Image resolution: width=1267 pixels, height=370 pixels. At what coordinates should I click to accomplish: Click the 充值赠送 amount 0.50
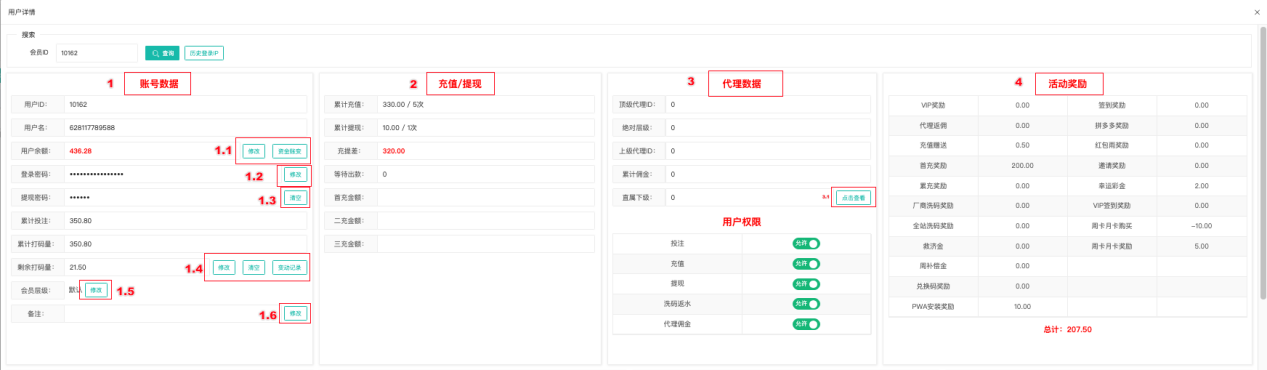click(1022, 145)
